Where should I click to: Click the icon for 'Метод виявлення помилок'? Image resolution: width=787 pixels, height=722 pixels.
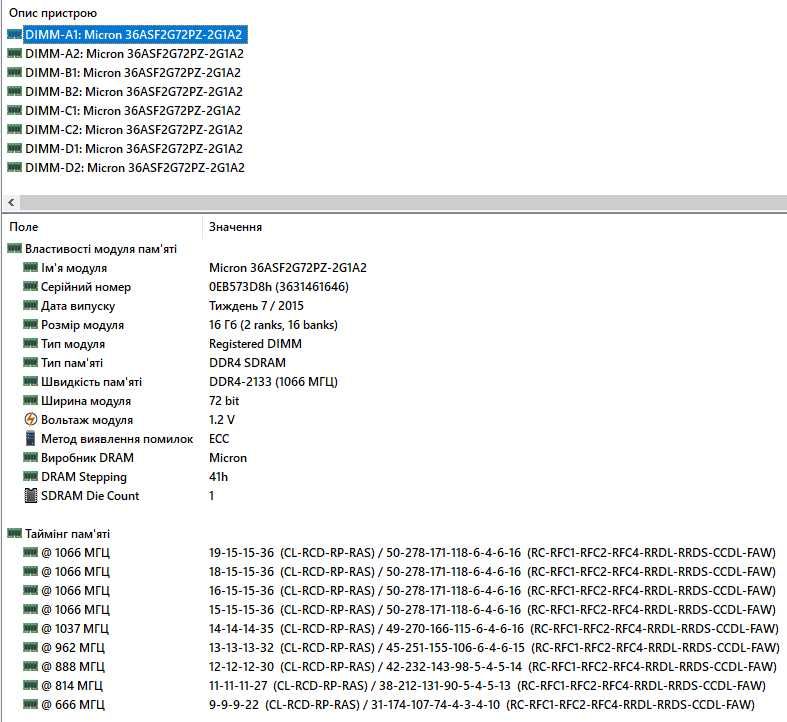31,438
